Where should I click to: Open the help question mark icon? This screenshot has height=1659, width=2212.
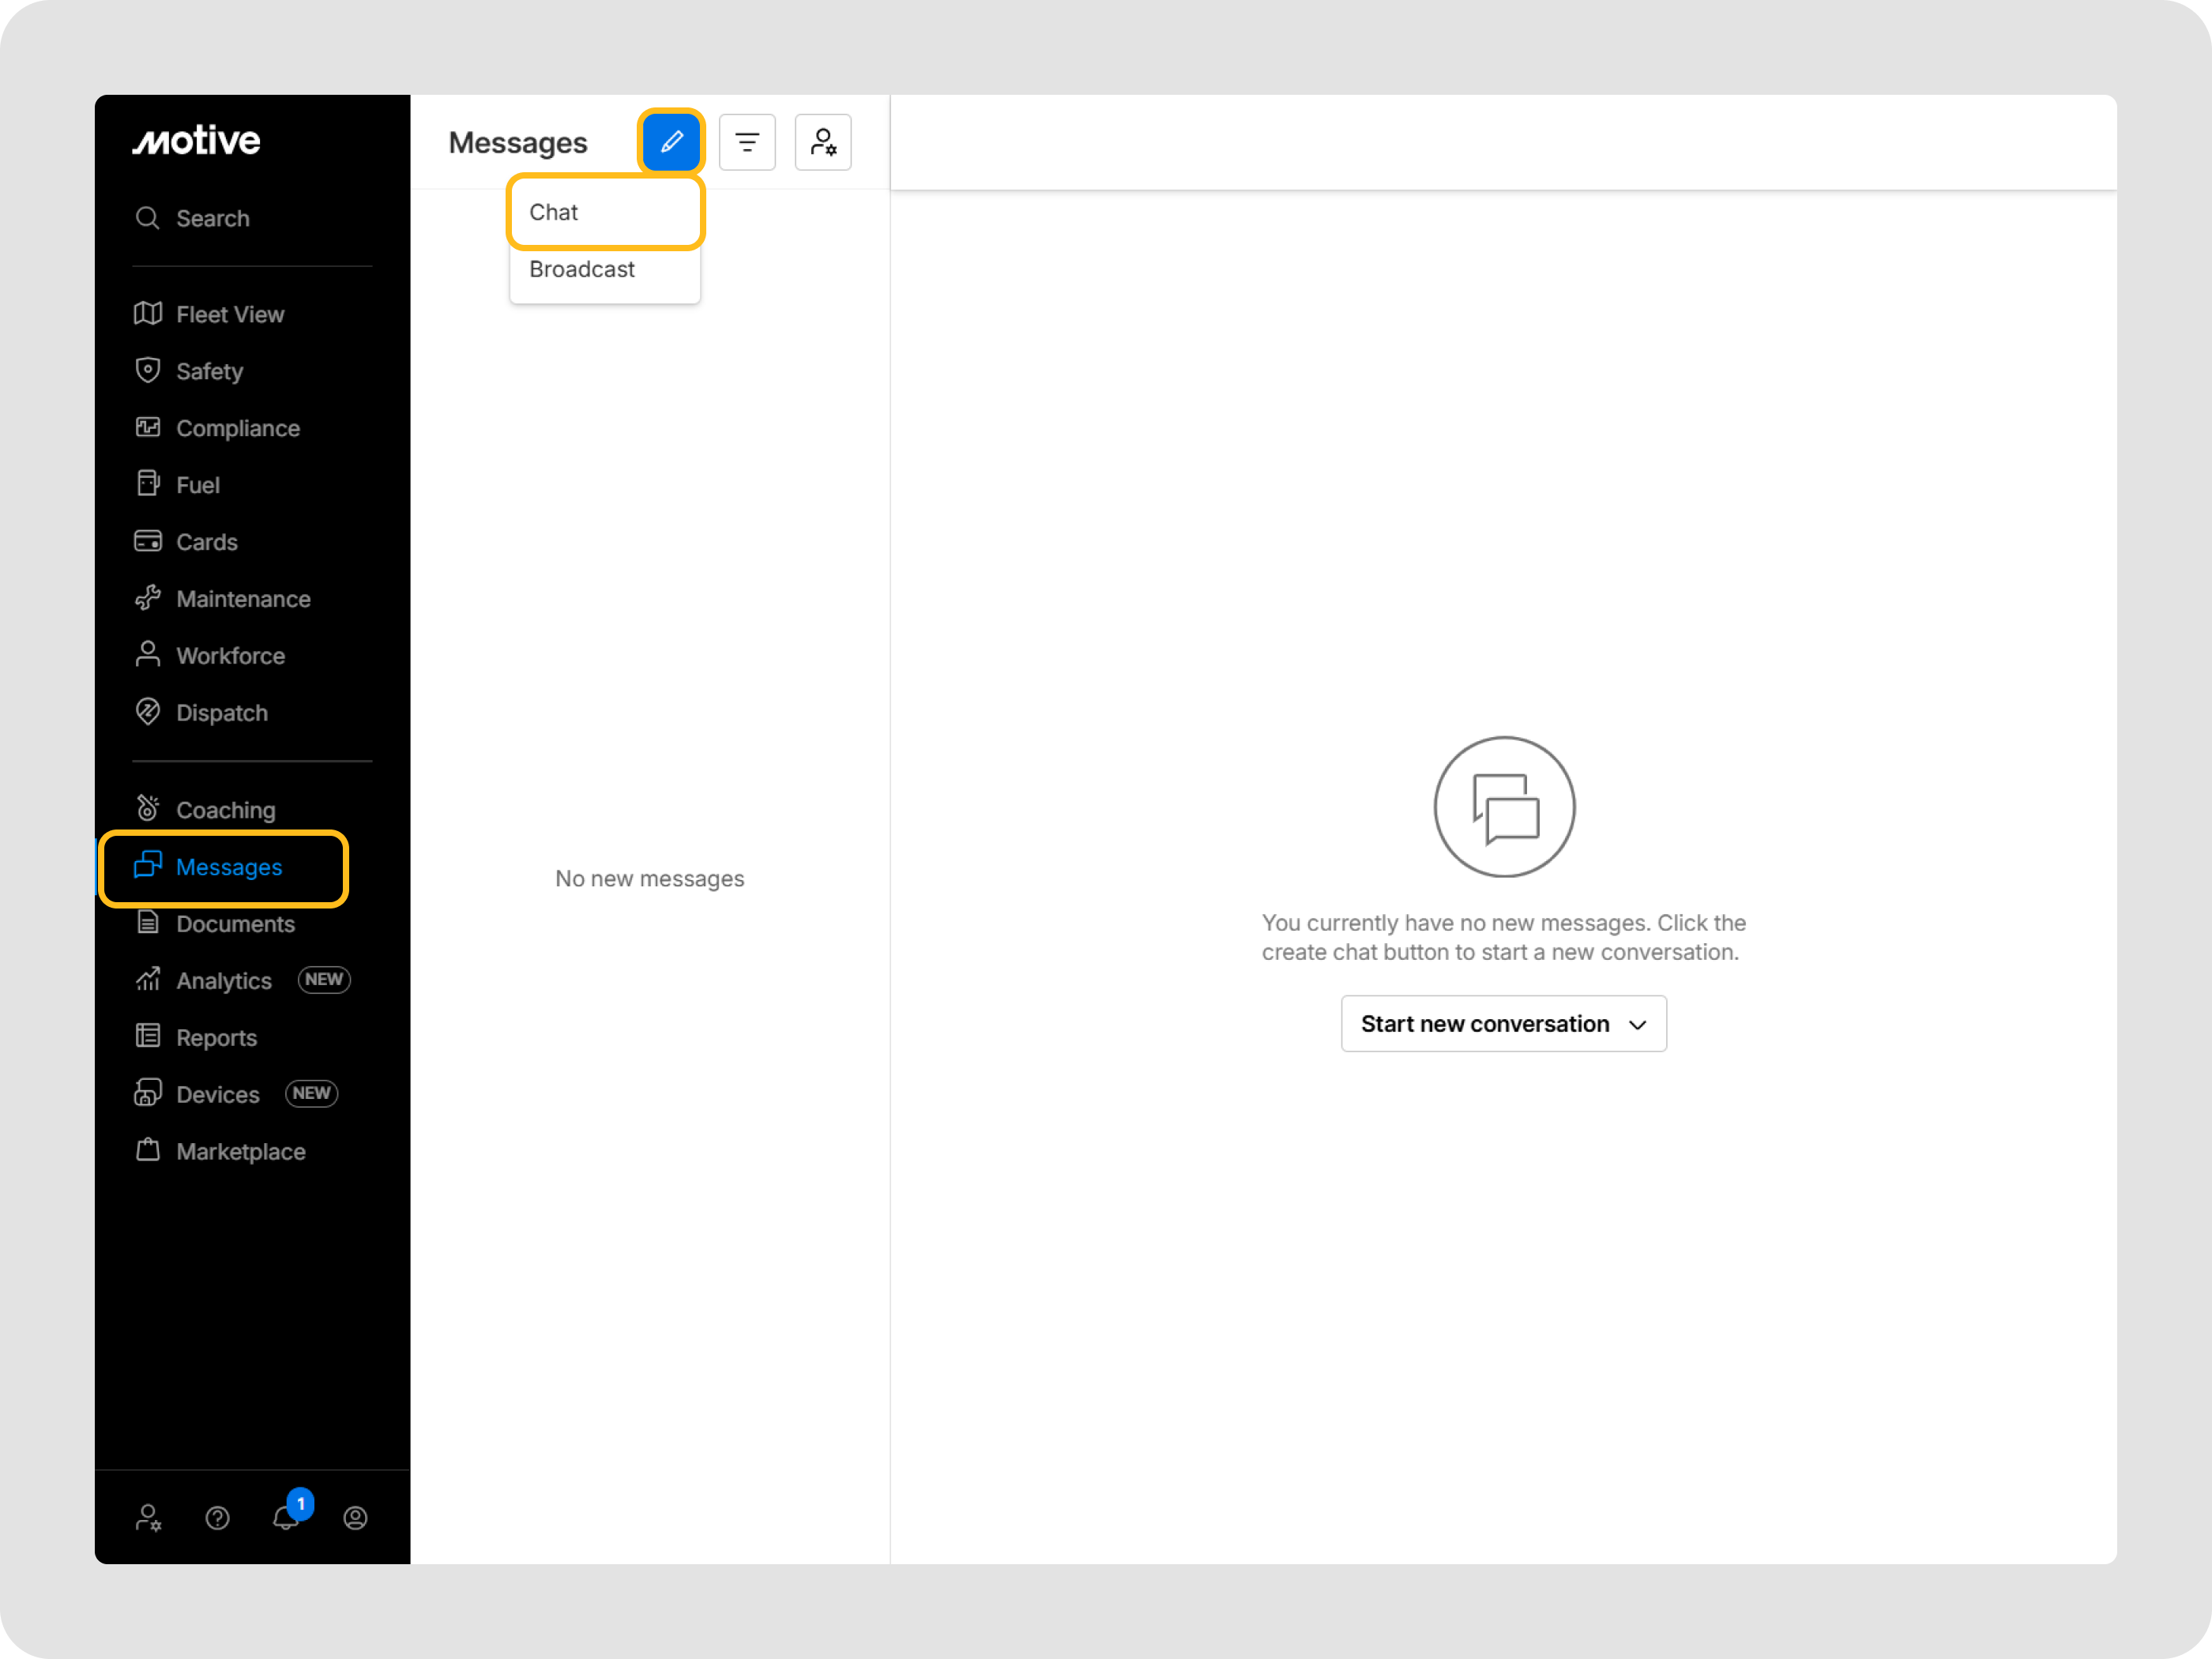pos(217,1518)
